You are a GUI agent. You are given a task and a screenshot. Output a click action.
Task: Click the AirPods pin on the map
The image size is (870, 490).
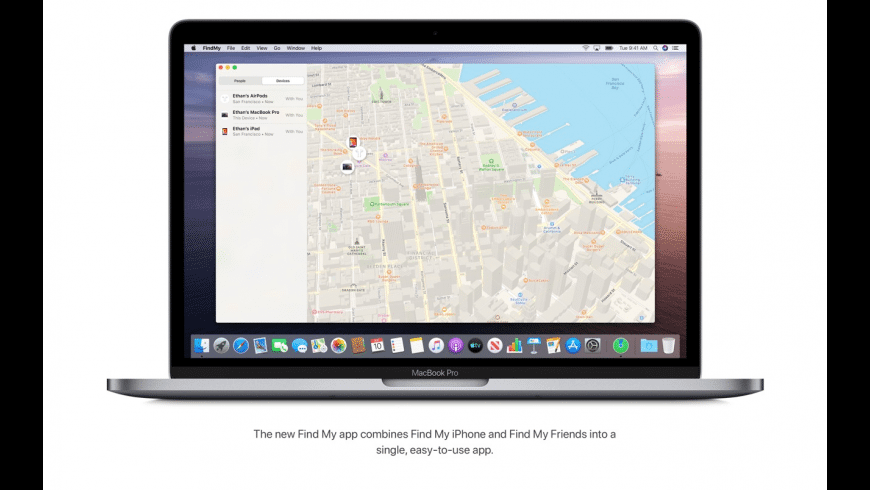pyautogui.click(x=360, y=152)
